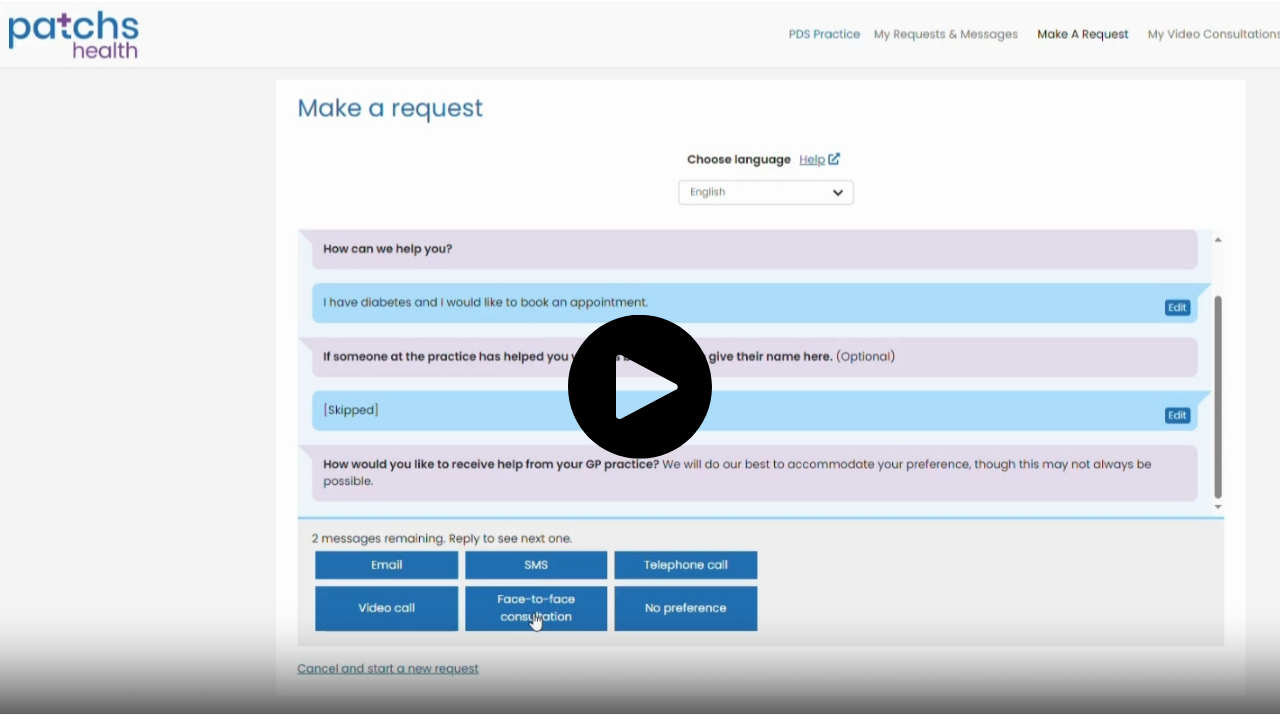The width and height of the screenshot is (1280, 720).
Task: Select the Make A Request tab
Action: pyautogui.click(x=1082, y=34)
